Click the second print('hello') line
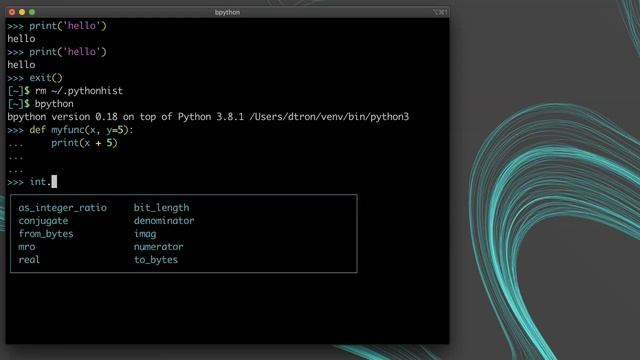Image resolution: width=640 pixels, height=360 pixels. 57,52
